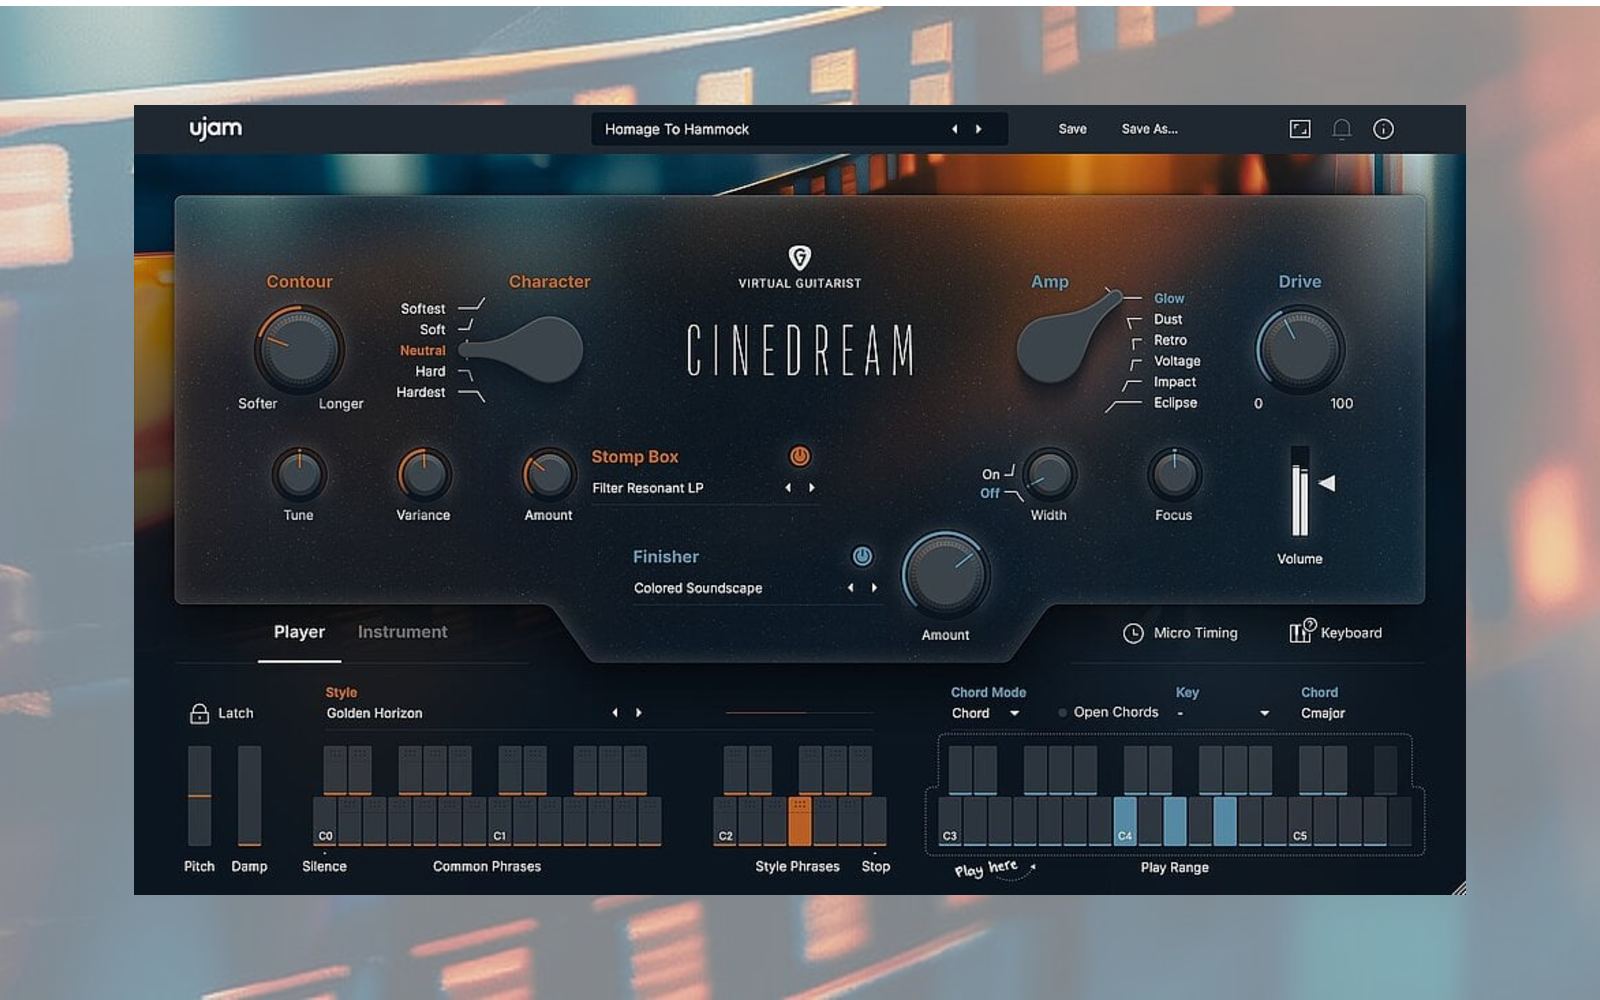Viewport: 1600px width, 1000px height.
Task: Switch to the Instrument tab
Action: click(x=403, y=632)
